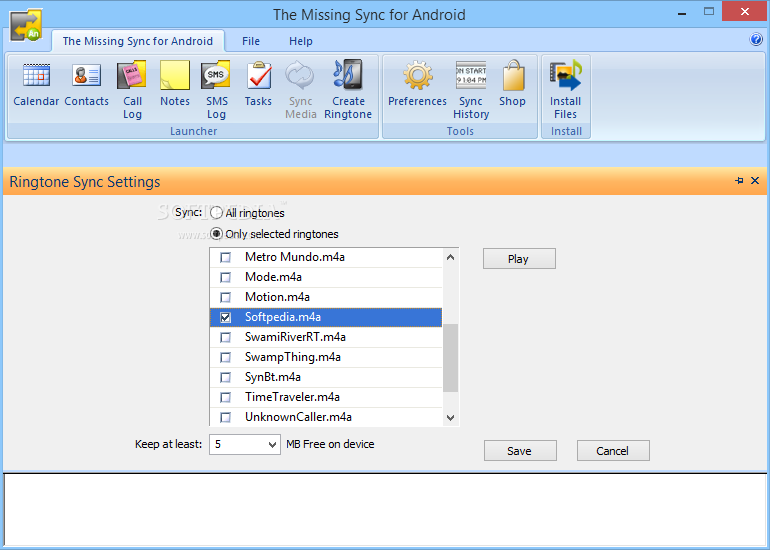The height and width of the screenshot is (550, 770).
Task: Click the Play button
Action: (x=519, y=259)
